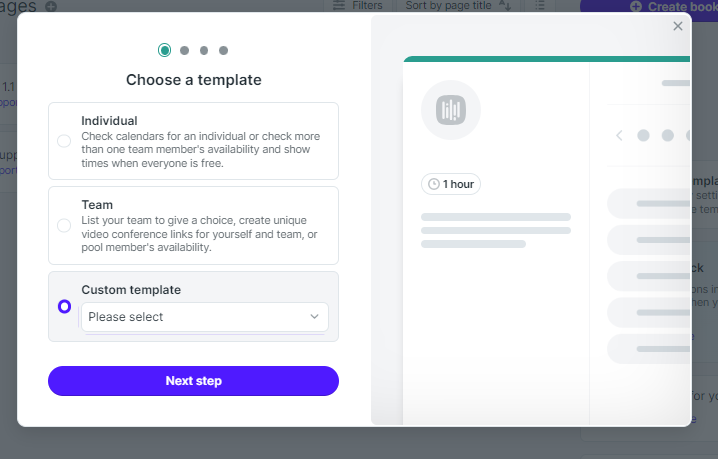Click the Individual template card

pyautogui.click(x=193, y=141)
